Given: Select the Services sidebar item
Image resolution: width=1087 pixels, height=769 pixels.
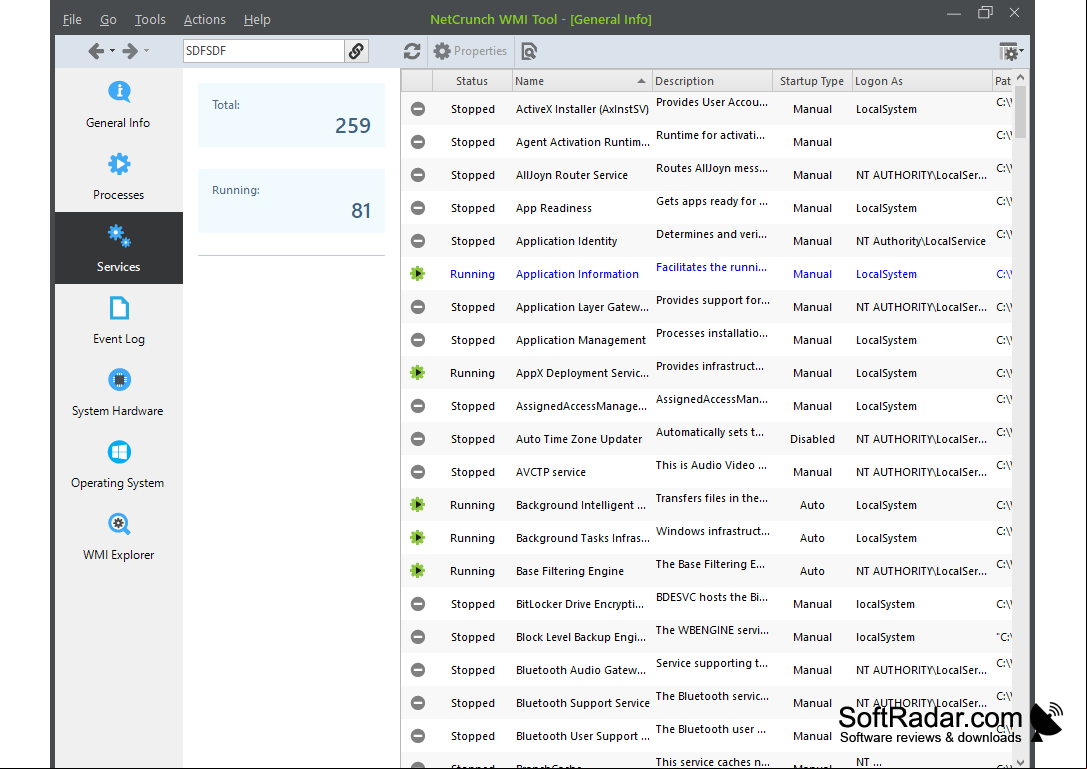Looking at the screenshot, I should (x=119, y=248).
